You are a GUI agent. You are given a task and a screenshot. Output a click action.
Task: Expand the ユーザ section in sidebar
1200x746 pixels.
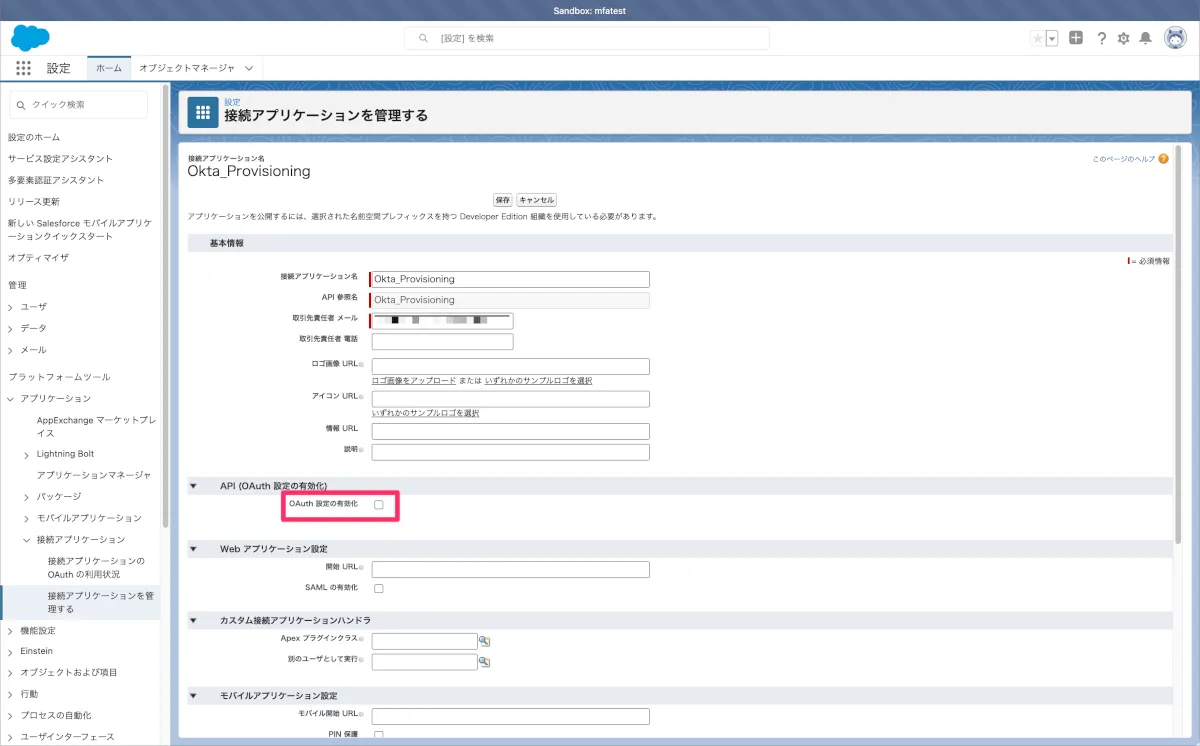[x=11, y=307]
